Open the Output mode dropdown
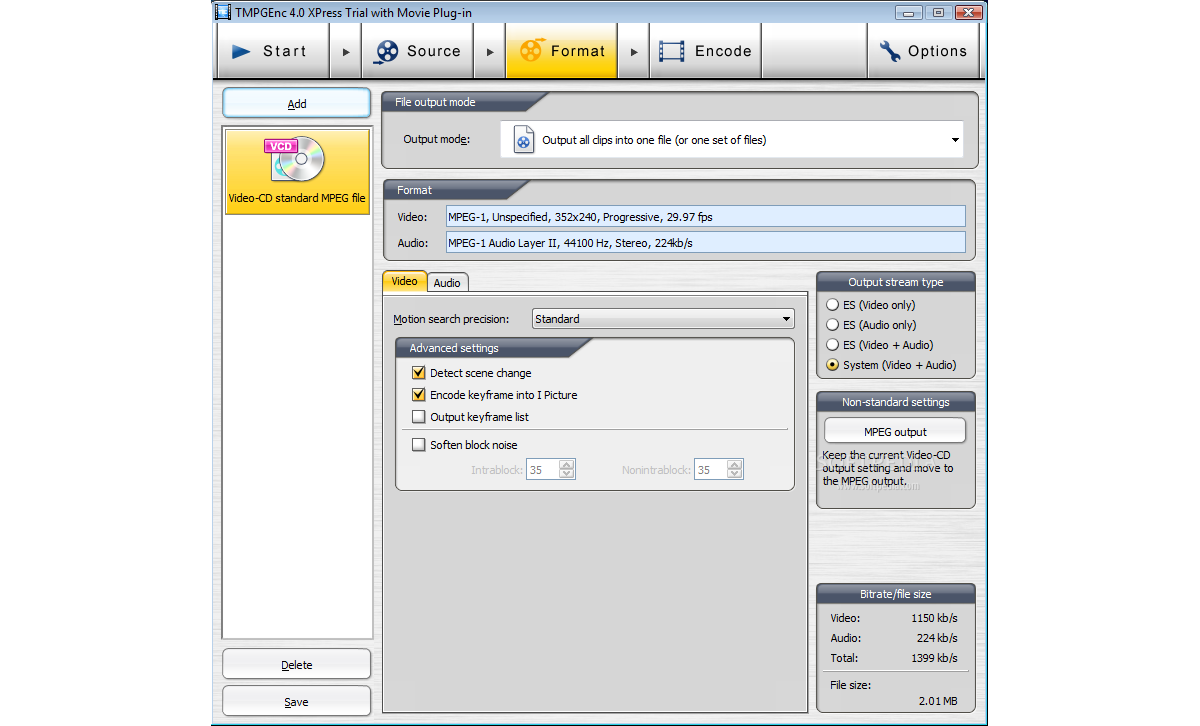The image size is (1200, 726). pos(732,140)
